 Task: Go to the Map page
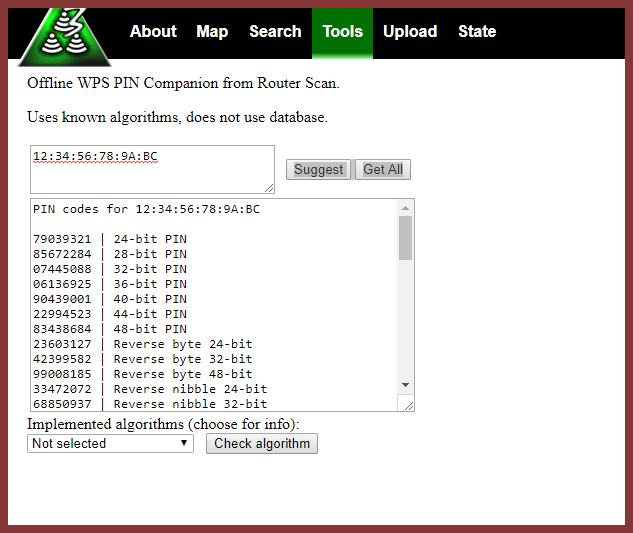click(x=212, y=31)
